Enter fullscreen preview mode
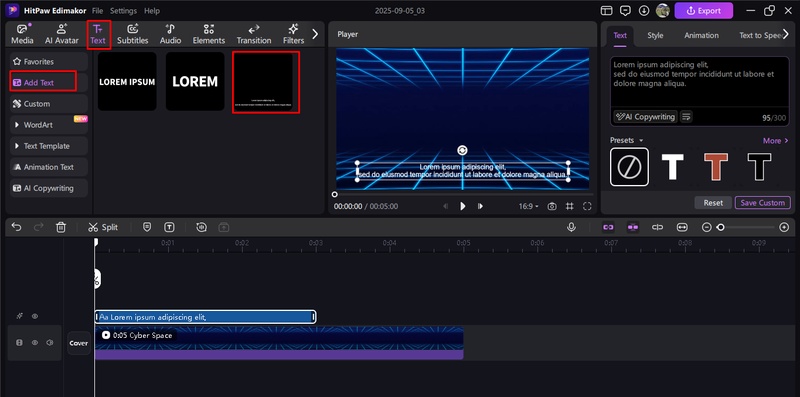Image resolution: width=800 pixels, height=397 pixels. 587,206
